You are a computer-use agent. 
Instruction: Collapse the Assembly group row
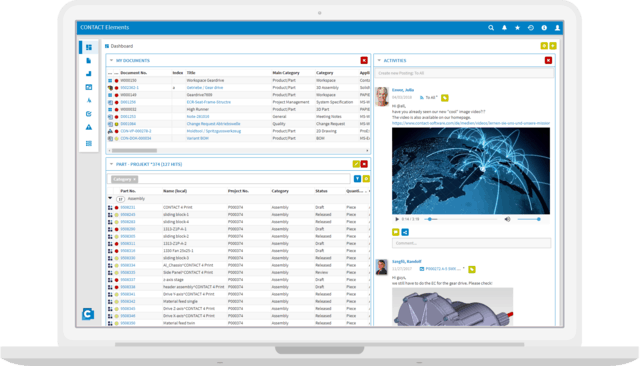(110, 198)
